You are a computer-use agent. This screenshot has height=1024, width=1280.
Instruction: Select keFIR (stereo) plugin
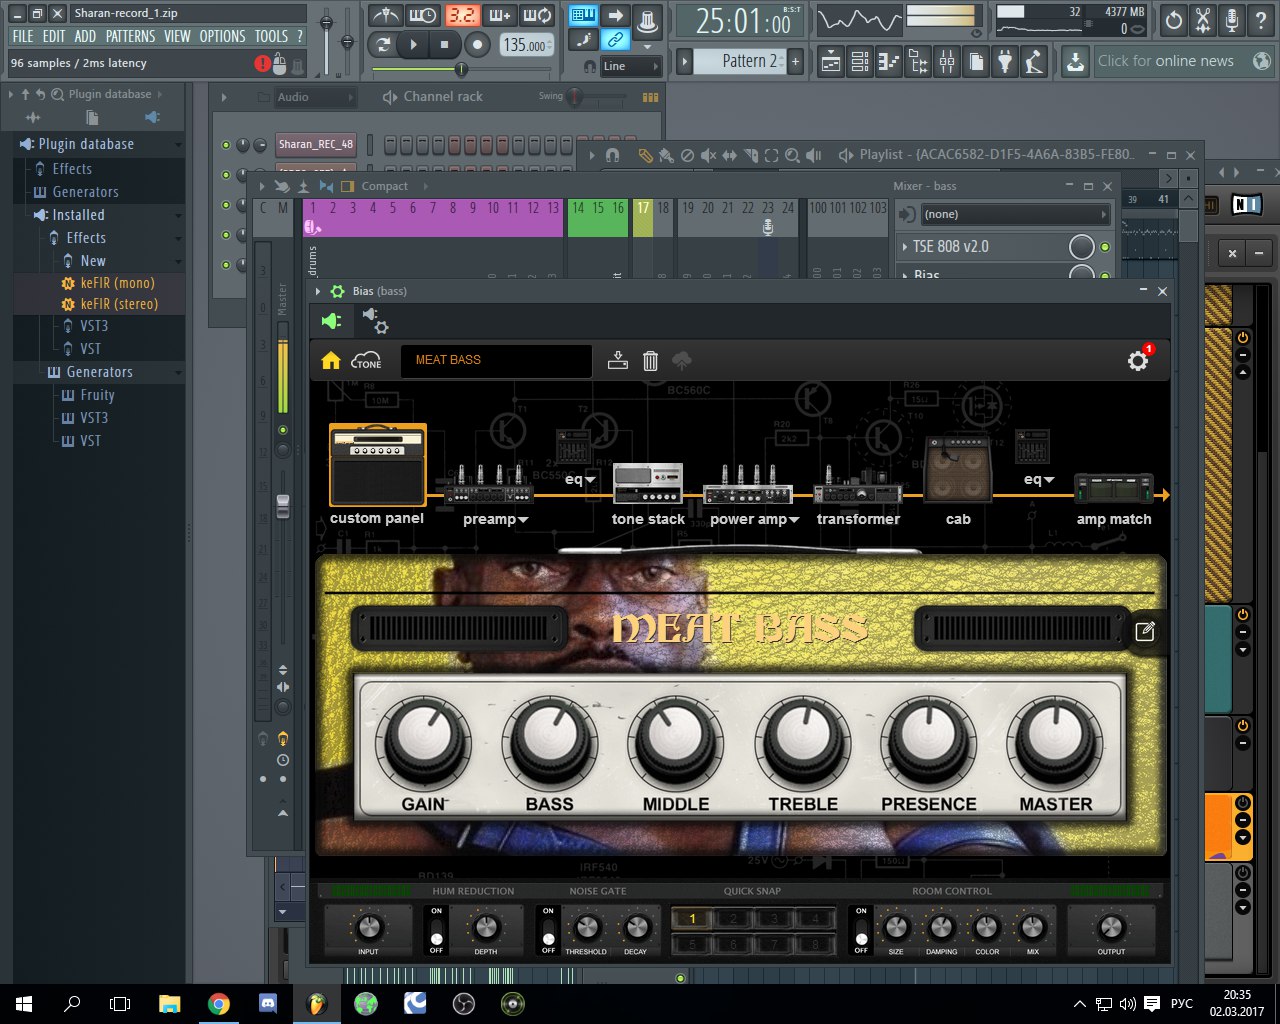coord(119,304)
